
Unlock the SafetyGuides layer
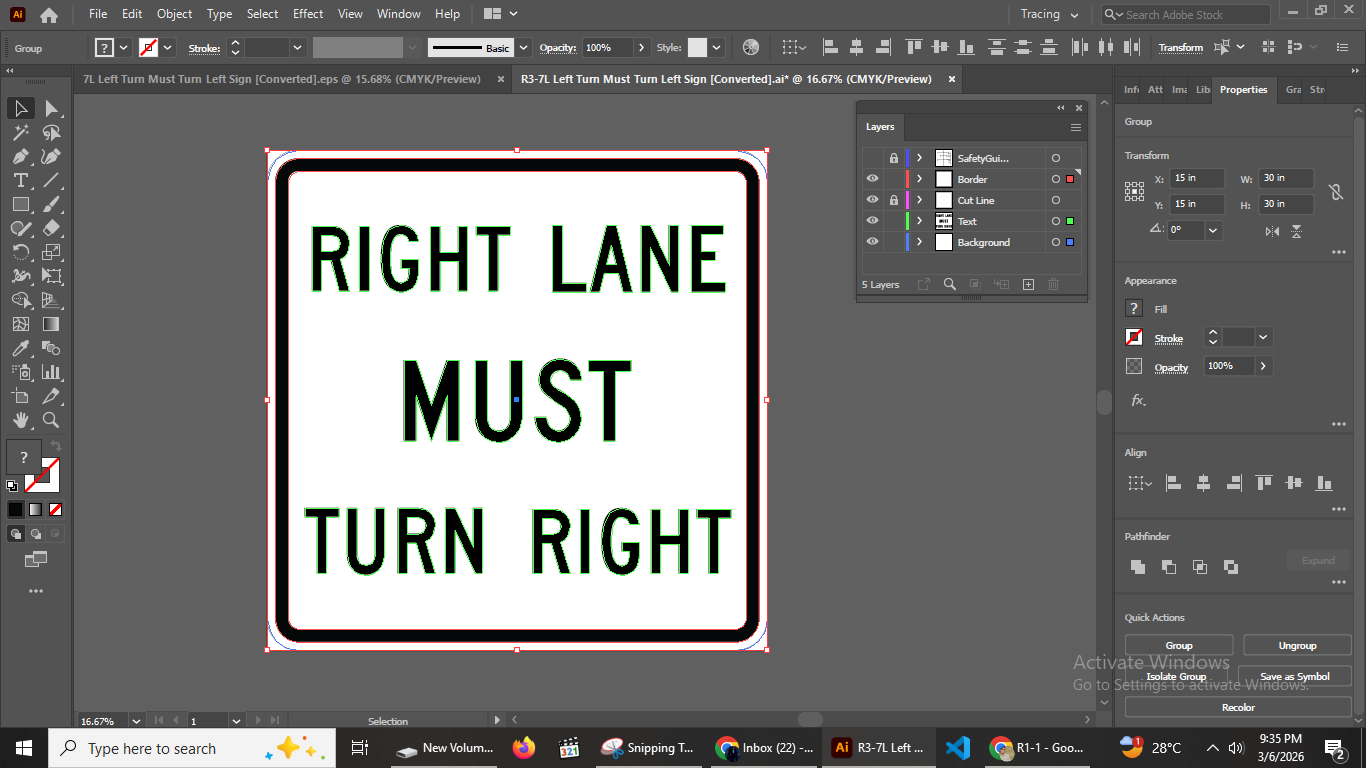(894, 158)
